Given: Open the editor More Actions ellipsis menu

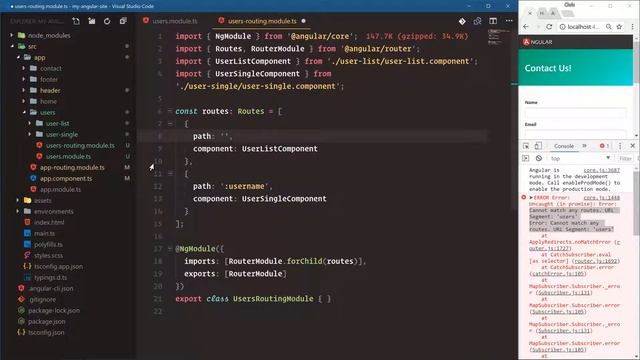Looking at the screenshot, I should click(x=509, y=21).
